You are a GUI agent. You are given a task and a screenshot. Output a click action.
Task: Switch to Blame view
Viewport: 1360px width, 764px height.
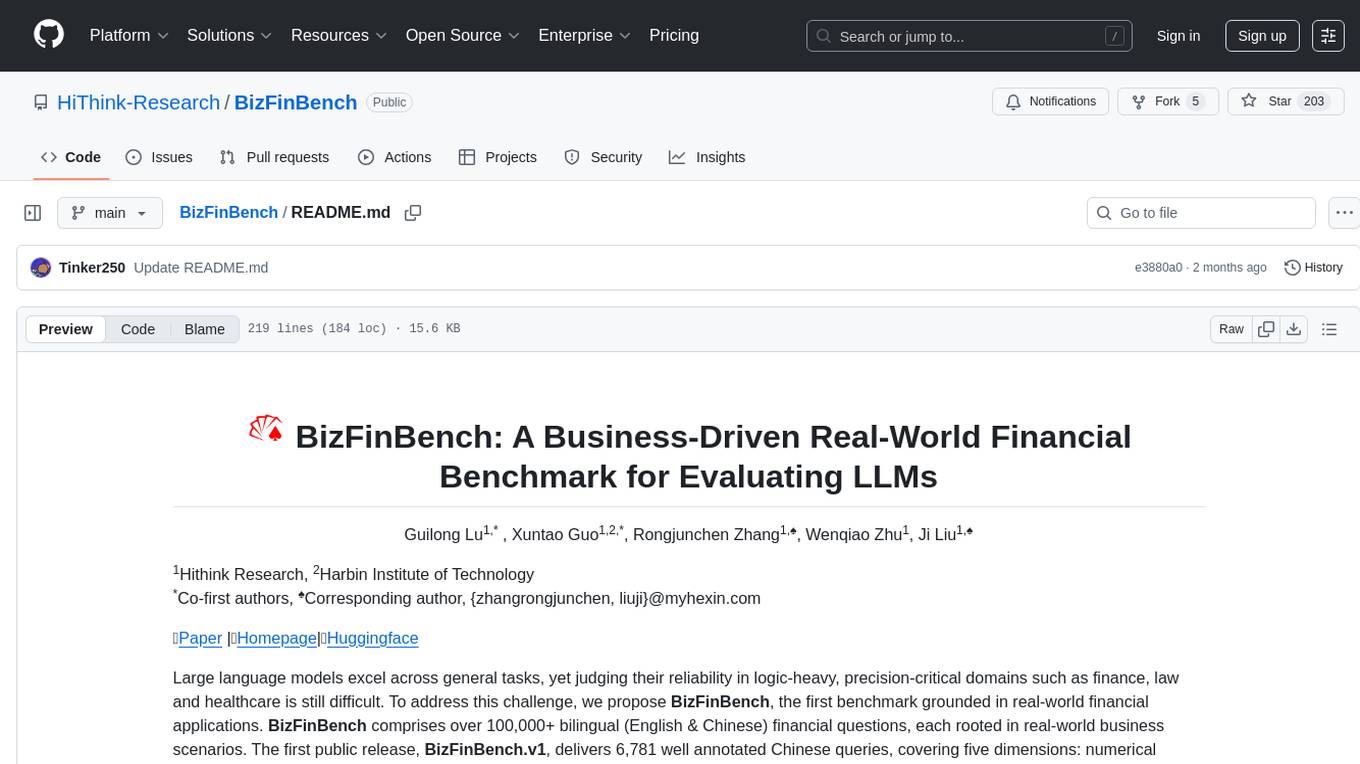[x=204, y=329]
